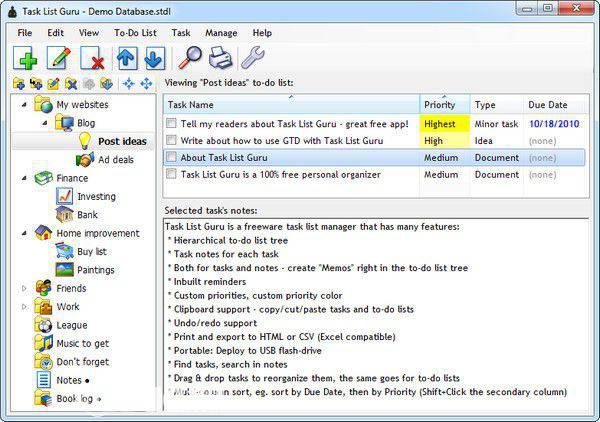600x422 pixels.
Task: Expand the Work tree node
Action: (24, 306)
